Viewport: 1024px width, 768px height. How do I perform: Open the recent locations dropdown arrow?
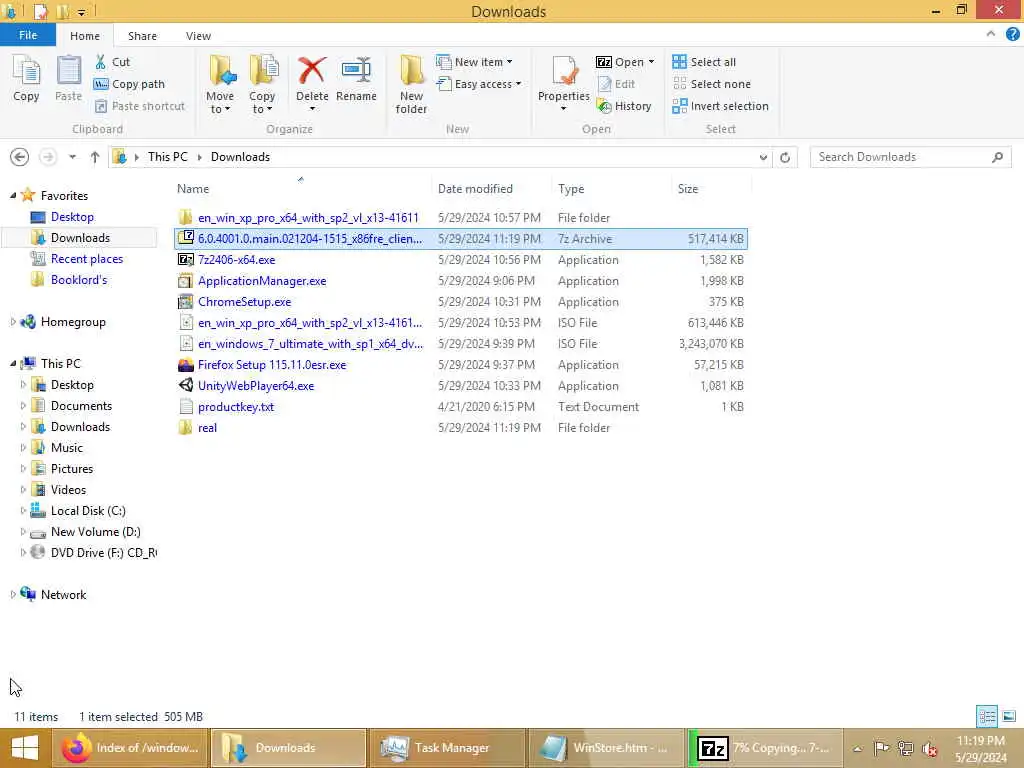click(x=72, y=157)
